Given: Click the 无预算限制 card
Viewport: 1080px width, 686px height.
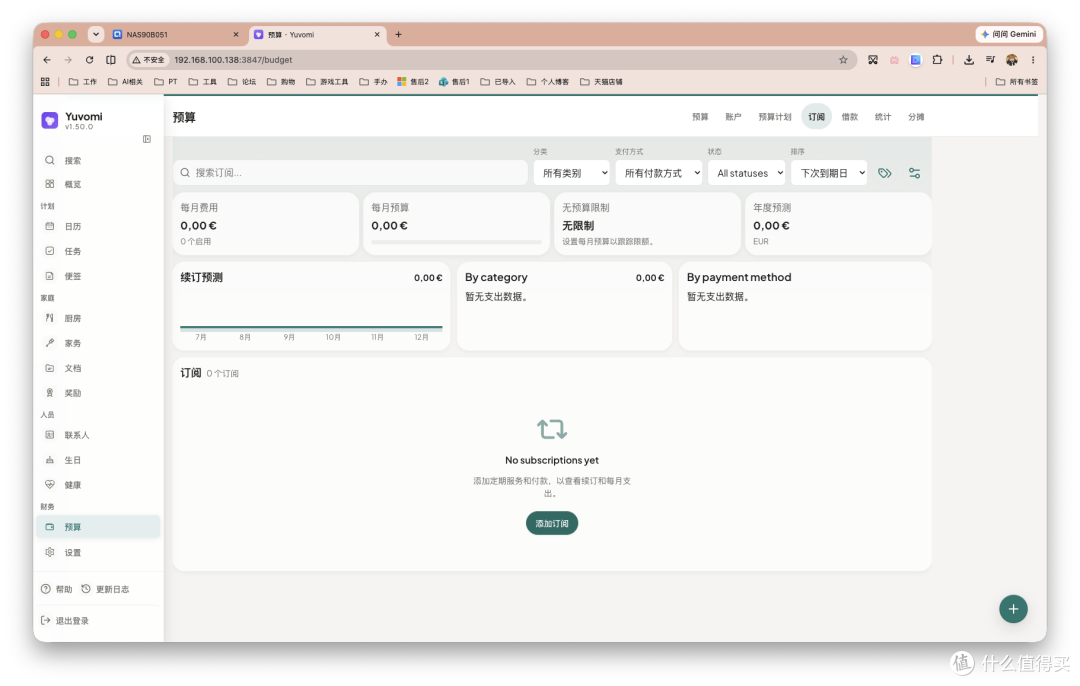Looking at the screenshot, I should coord(647,224).
